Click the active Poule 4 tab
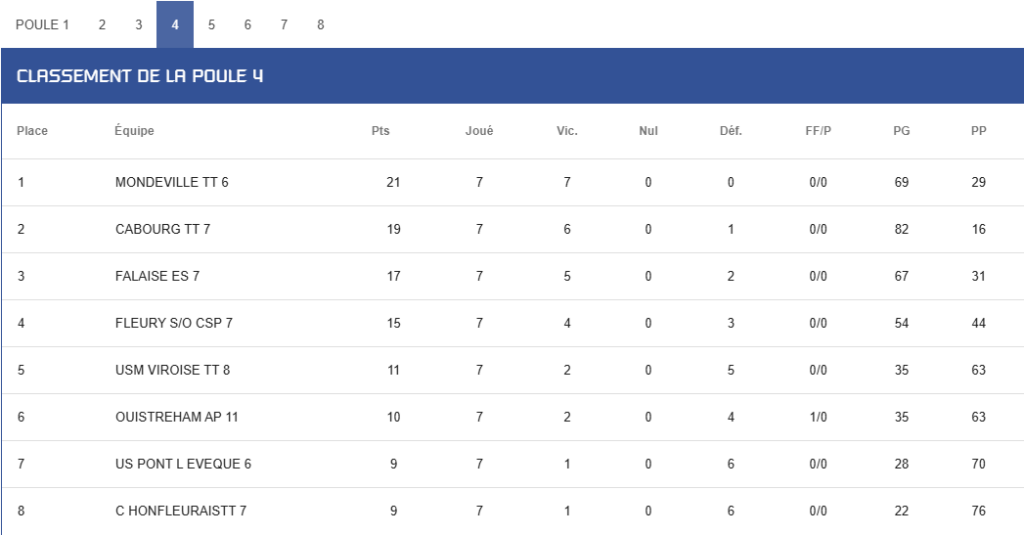 click(175, 25)
